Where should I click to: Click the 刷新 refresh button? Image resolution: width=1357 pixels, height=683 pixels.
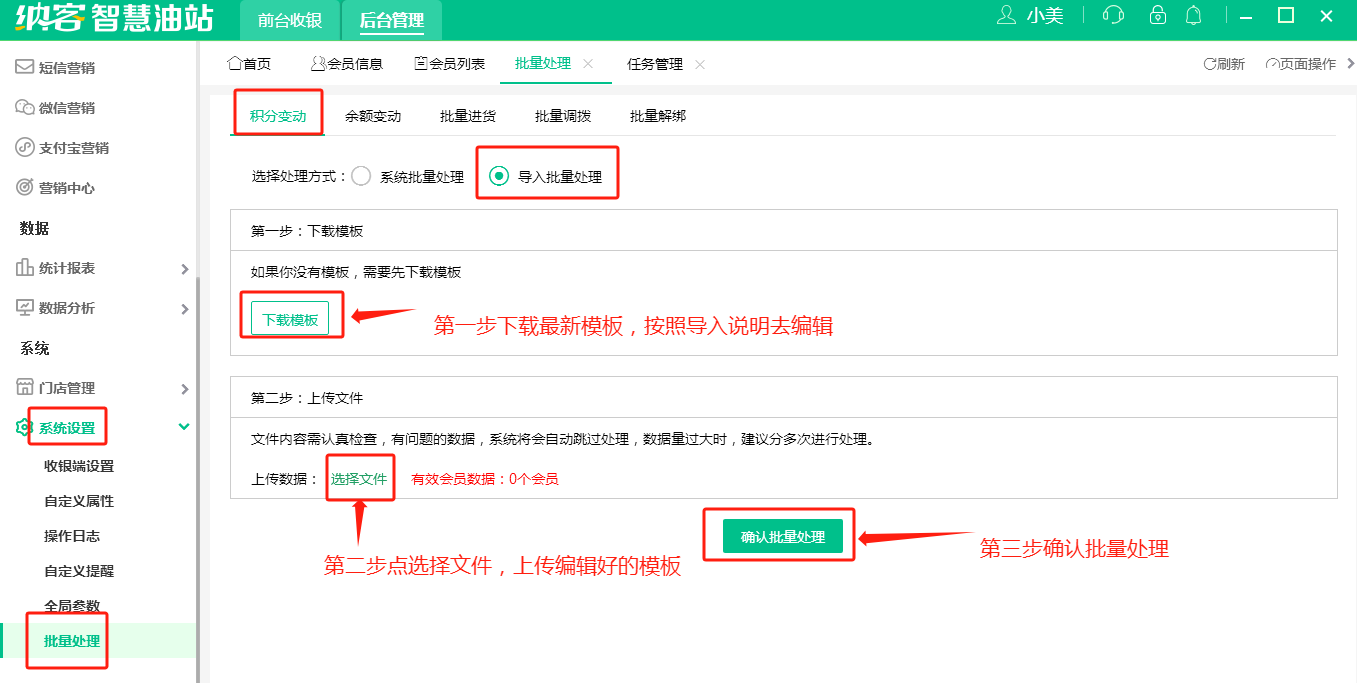click(x=1224, y=64)
